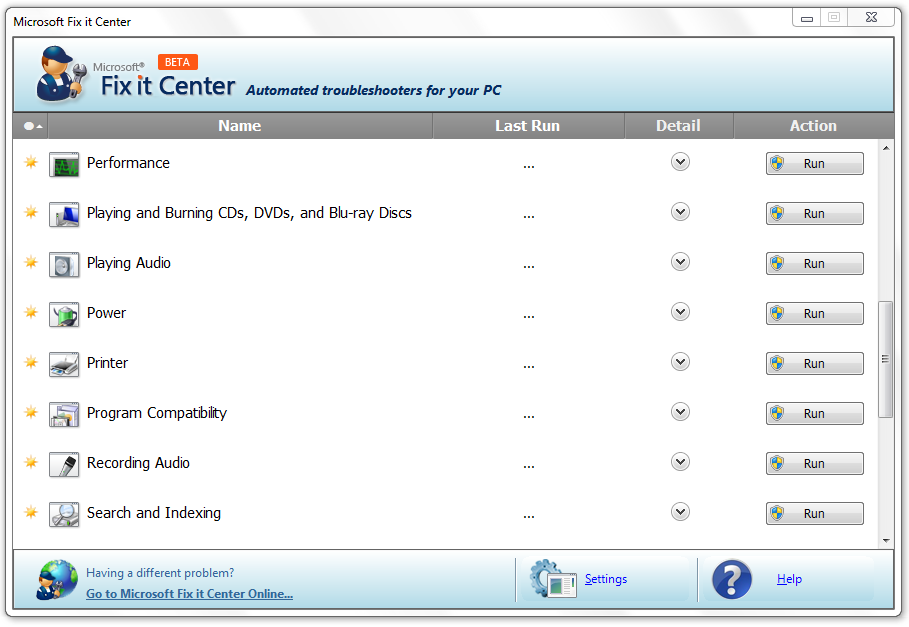
Task: Sort by the Last Run column header
Action: [x=528, y=126]
